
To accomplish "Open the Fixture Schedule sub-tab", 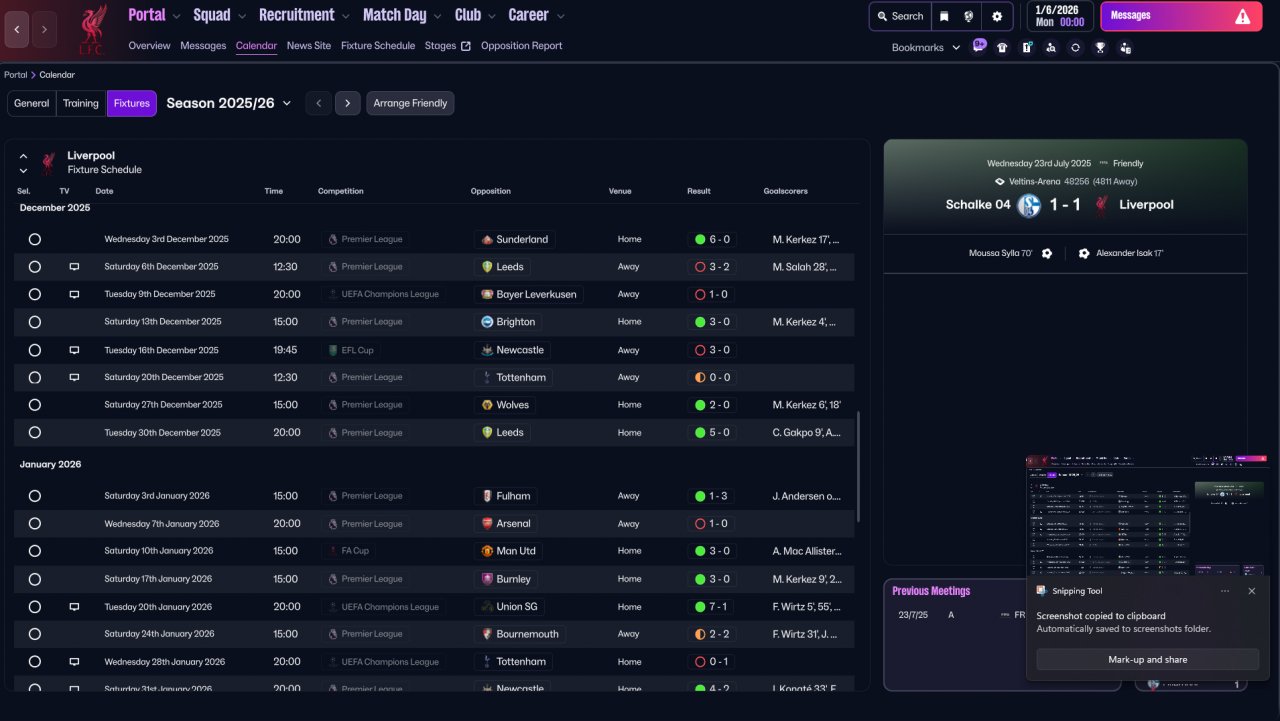I will pyautogui.click(x=378, y=46).
